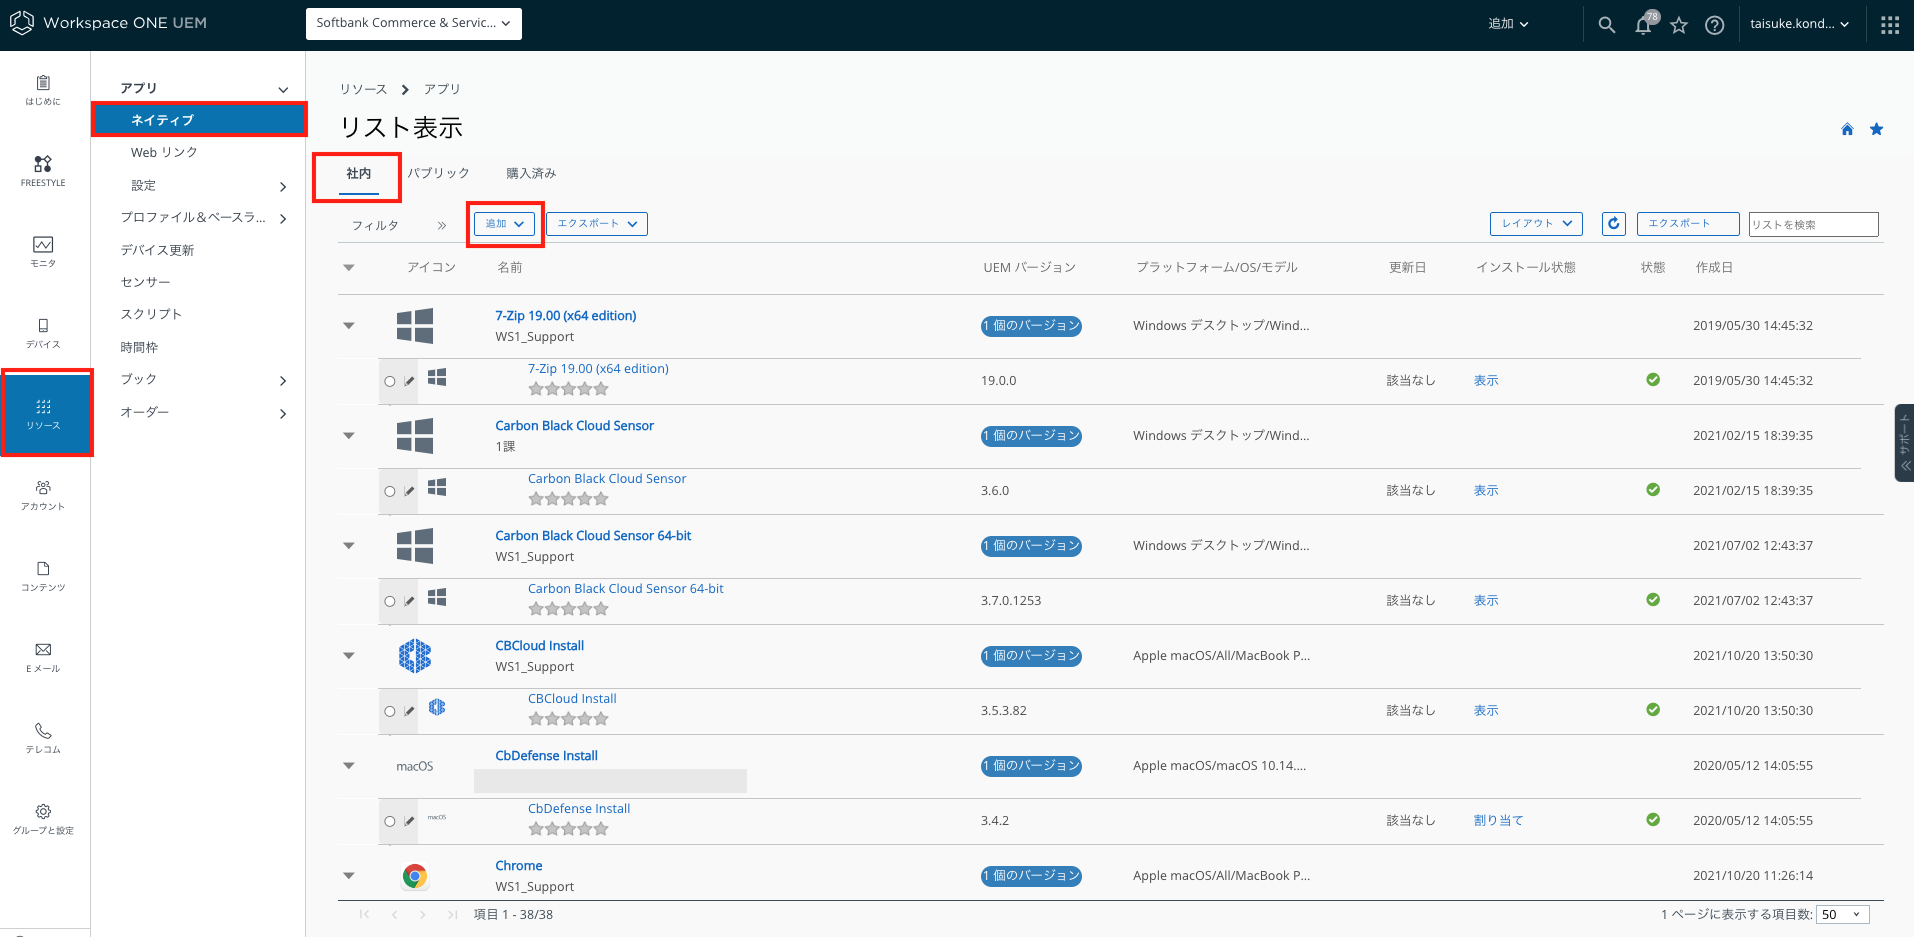
Task: Select radio button for CBCloud Install 3.5.3.82
Action: click(390, 711)
